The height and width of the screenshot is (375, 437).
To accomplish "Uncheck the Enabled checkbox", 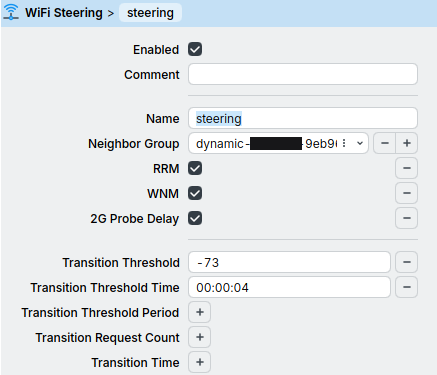I will (195, 49).
